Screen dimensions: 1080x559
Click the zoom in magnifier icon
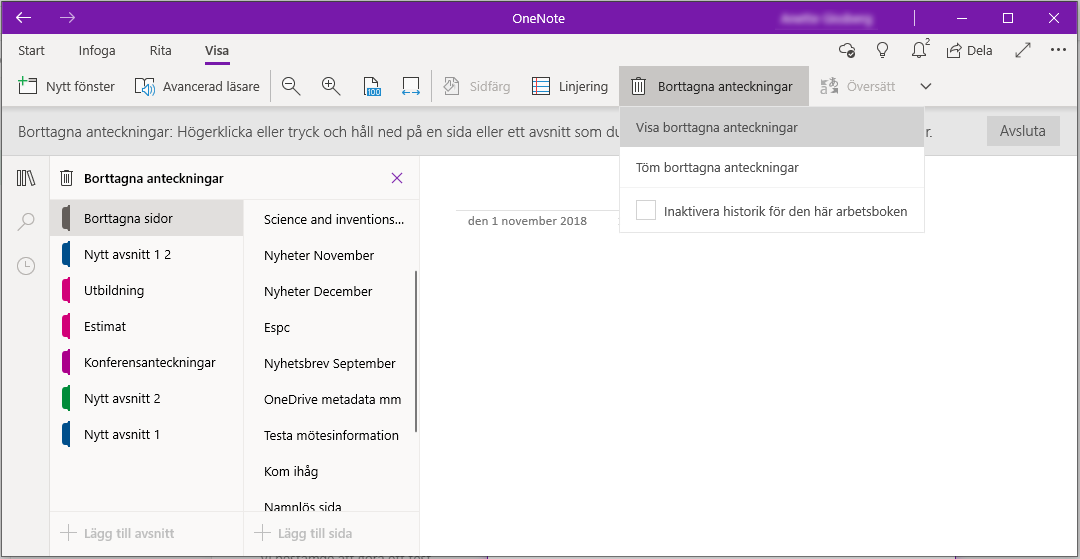[x=331, y=87]
